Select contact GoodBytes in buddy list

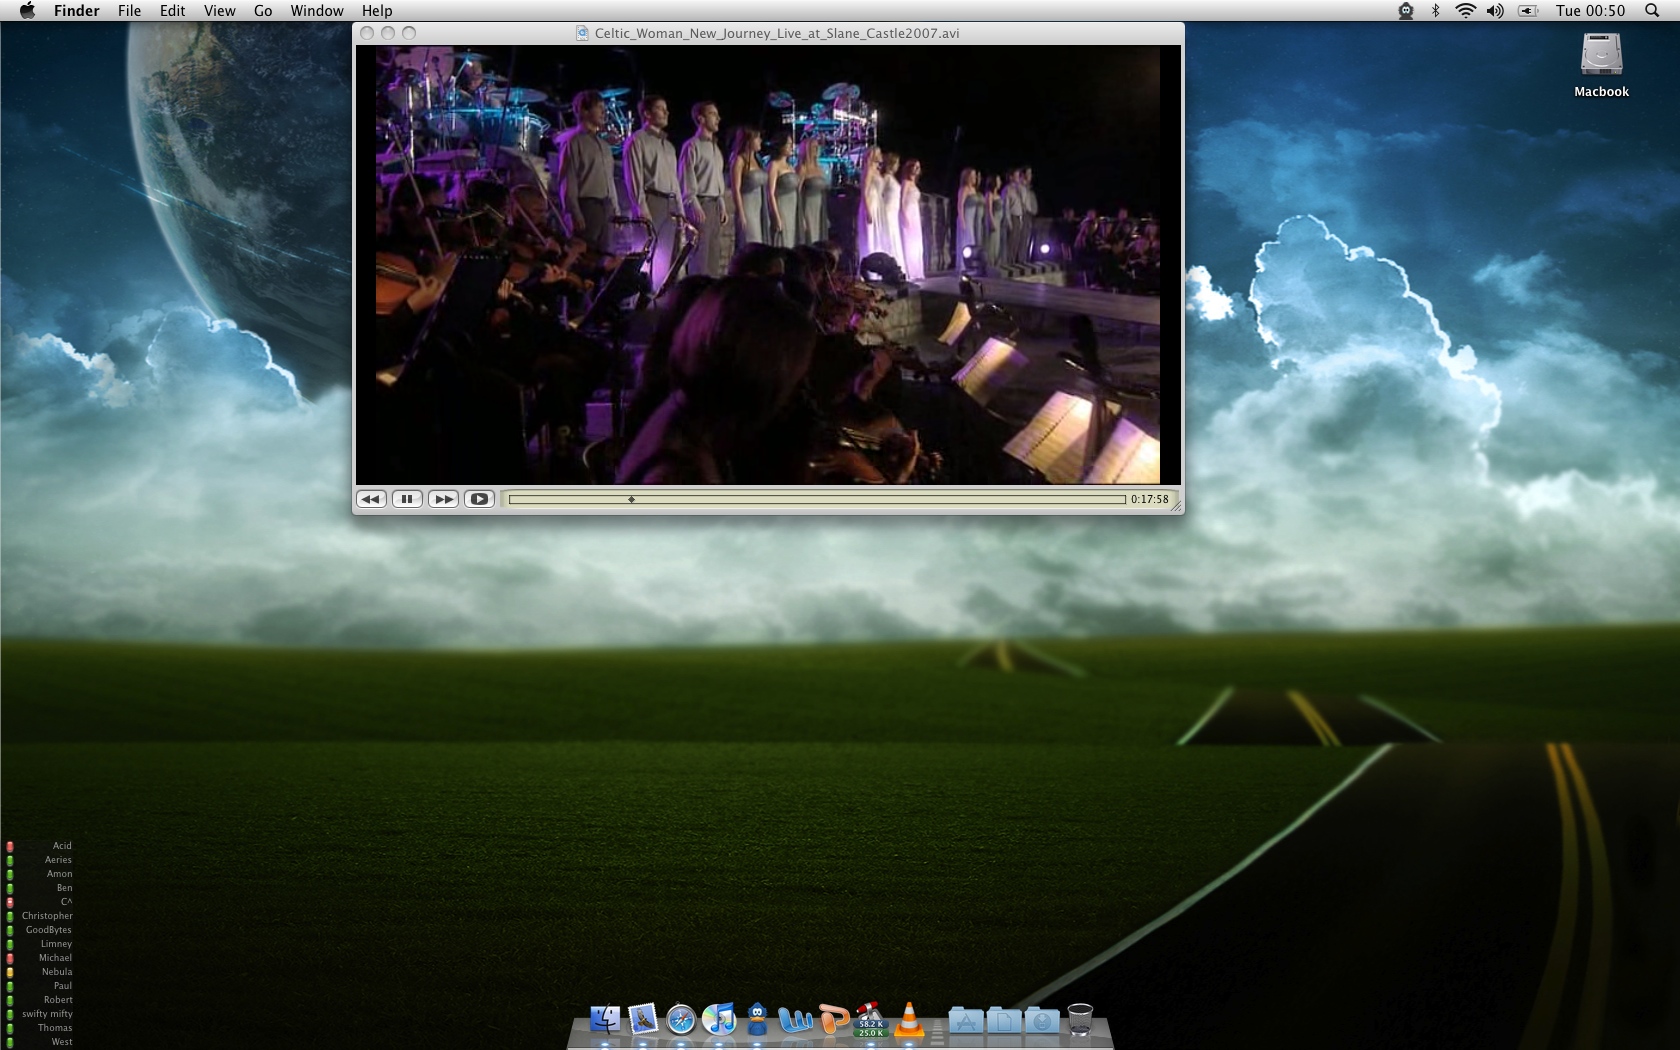coord(48,930)
